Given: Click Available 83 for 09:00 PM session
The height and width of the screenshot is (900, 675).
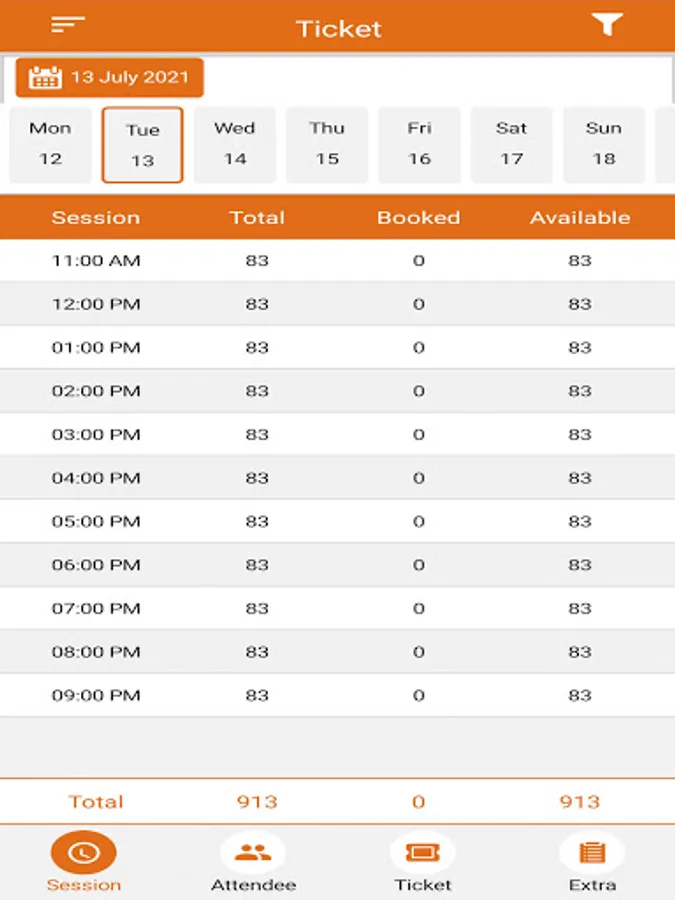Looking at the screenshot, I should click(x=580, y=695).
